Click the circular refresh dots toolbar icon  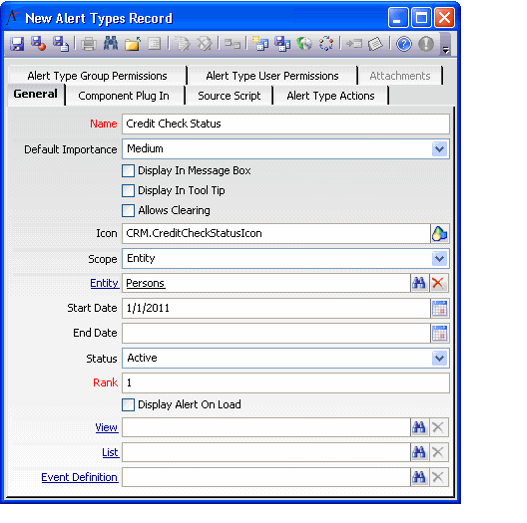[326, 44]
